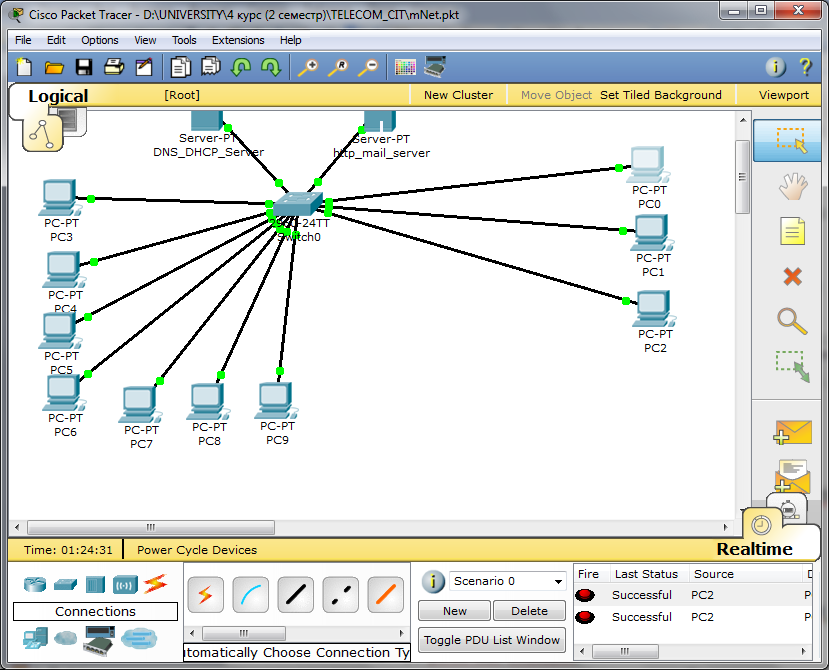Viewport: 829px width, 670px height.
Task: Click the Add Complex PDU envelope icon
Action: point(792,475)
